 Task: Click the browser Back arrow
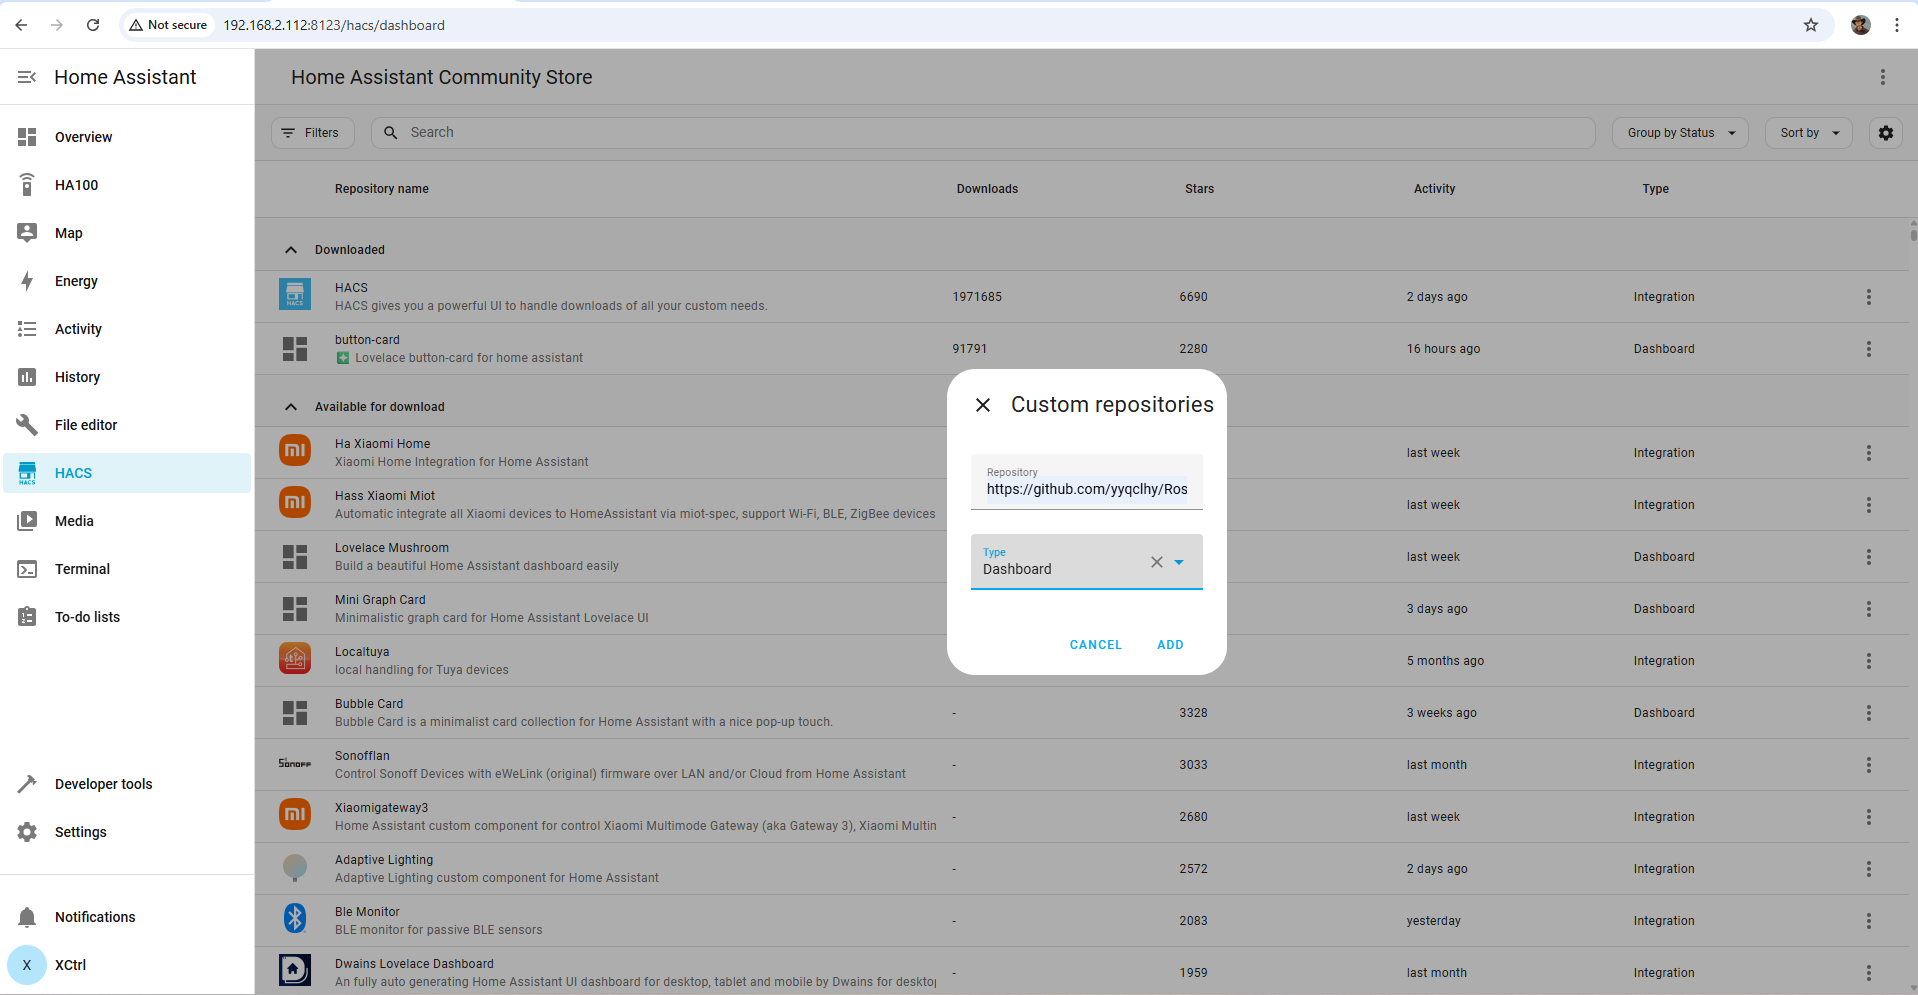point(21,25)
